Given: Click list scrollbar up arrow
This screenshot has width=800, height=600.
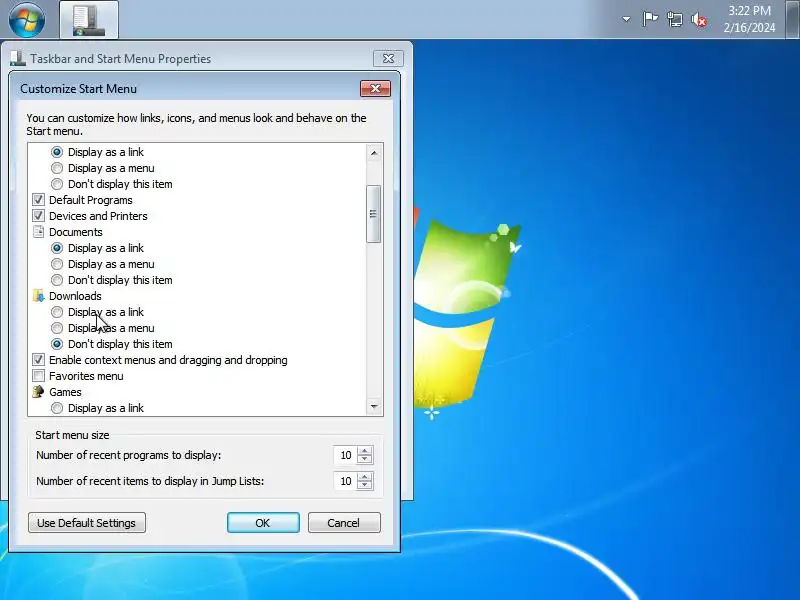Looking at the screenshot, I should tap(374, 153).
